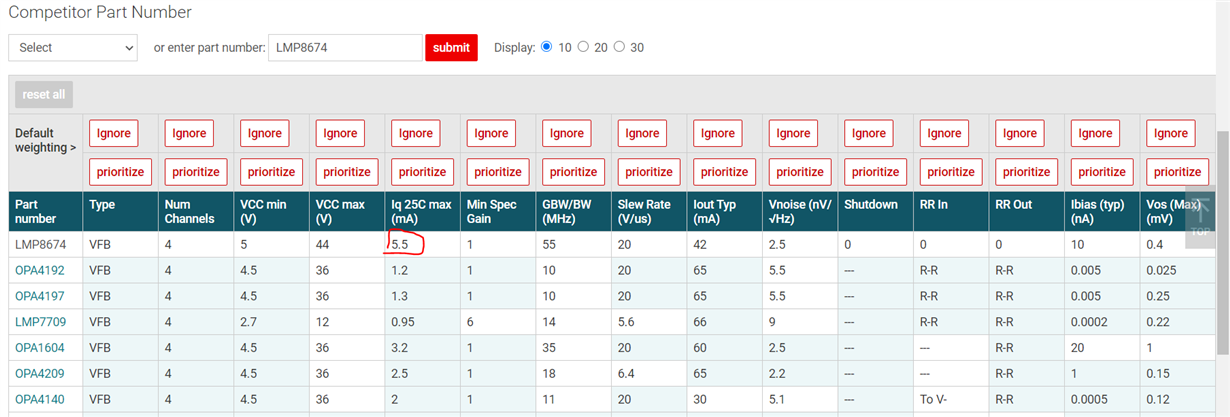The height and width of the screenshot is (417, 1230).
Task: Prioritize the Ibias (typ) column
Action: point(1102,171)
